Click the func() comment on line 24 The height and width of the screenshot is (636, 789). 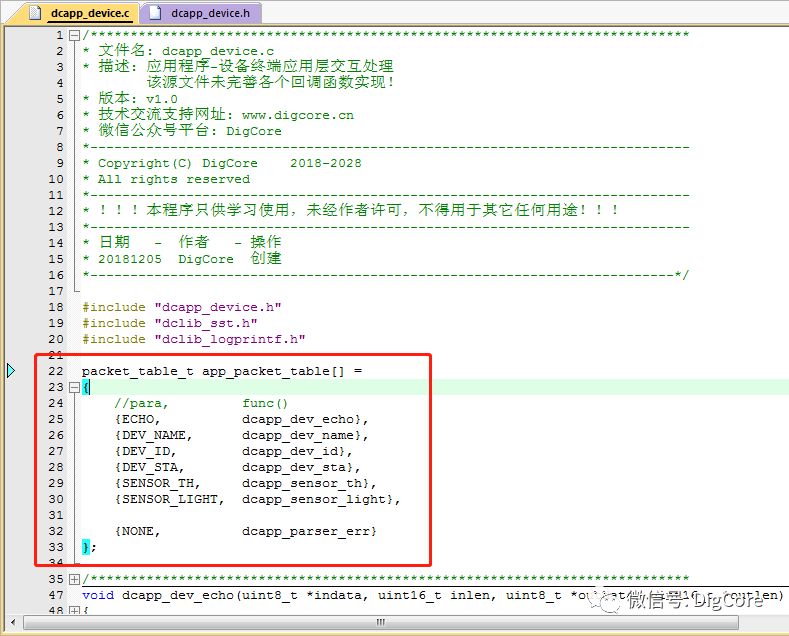tap(265, 404)
